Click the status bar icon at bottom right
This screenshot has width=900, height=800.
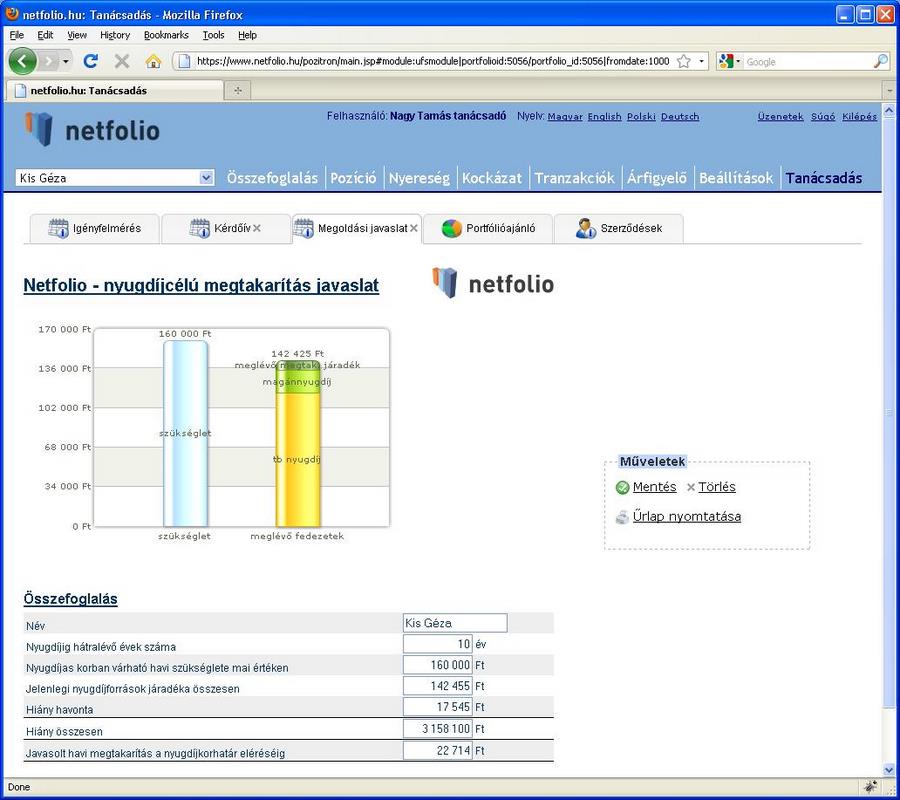[870, 786]
